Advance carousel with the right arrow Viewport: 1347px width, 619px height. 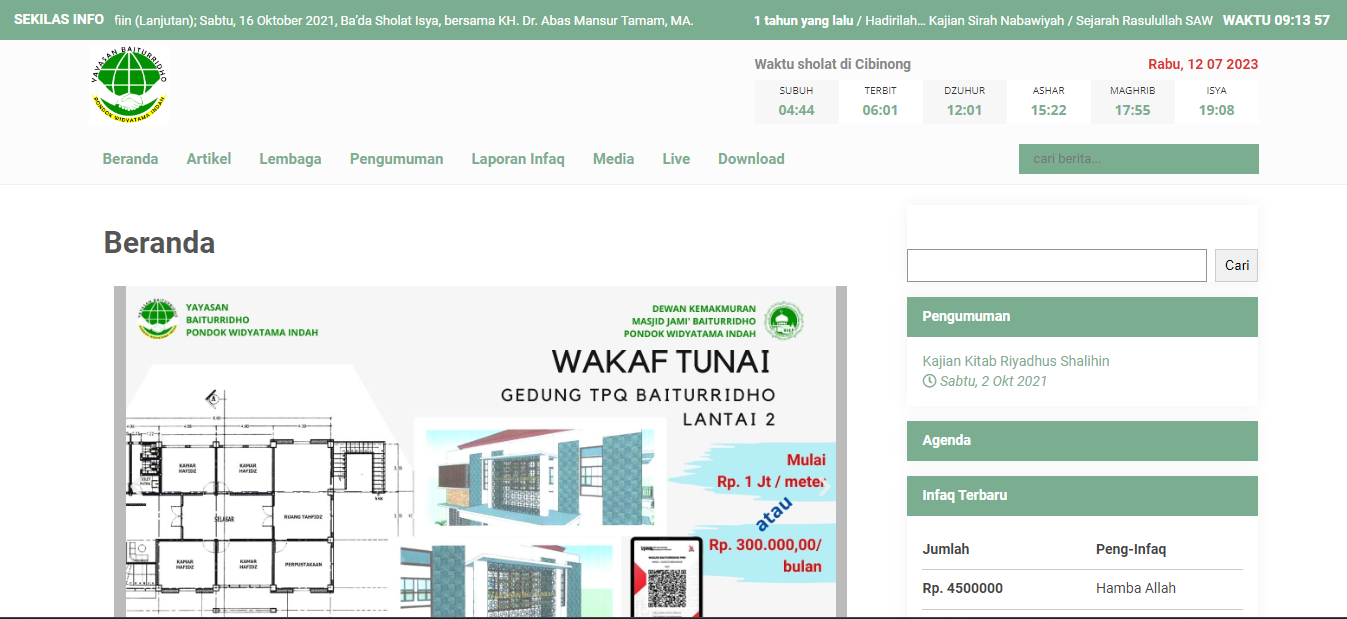pos(823,487)
